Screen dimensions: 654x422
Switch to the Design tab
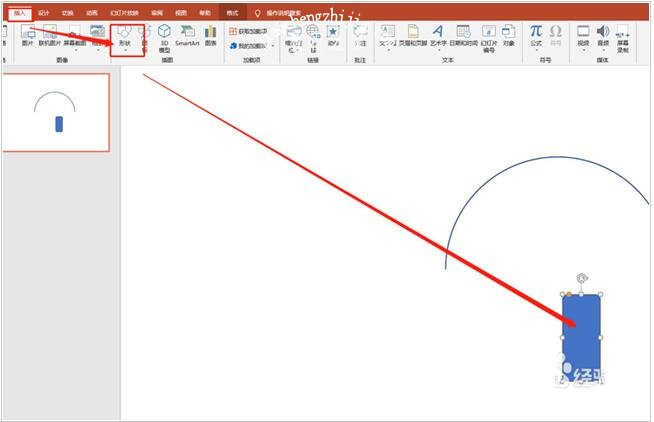point(44,13)
